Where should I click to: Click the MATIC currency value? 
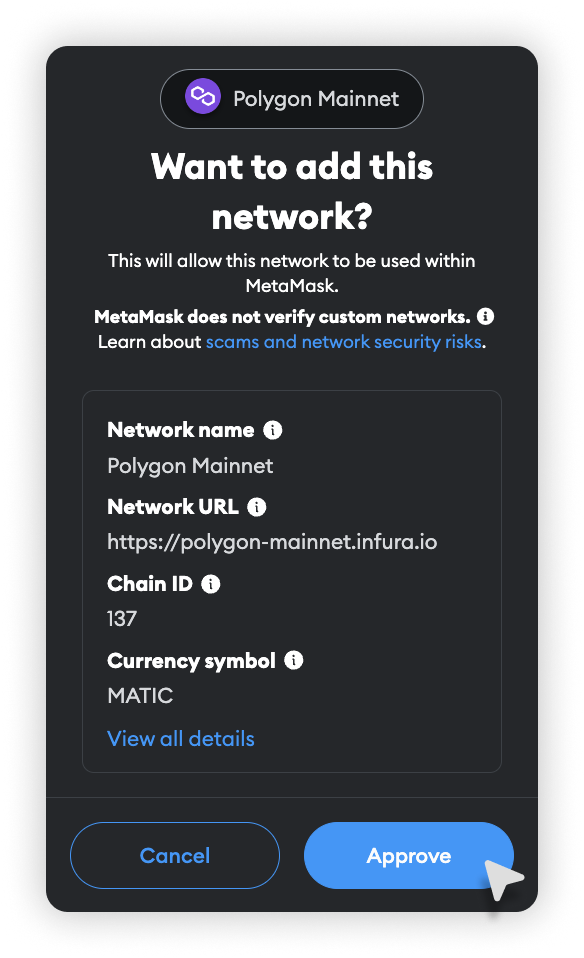141,696
